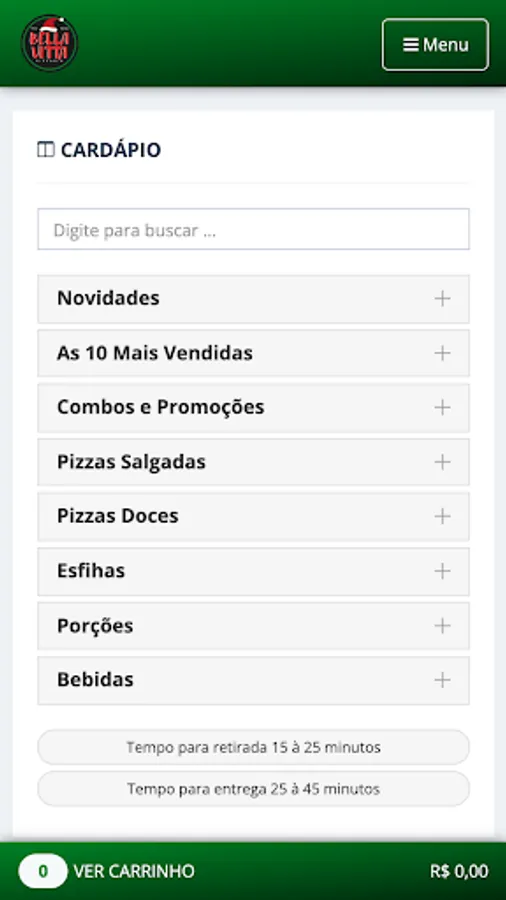The image size is (506, 900).
Task: Expand the Porções category
Action: (x=254, y=626)
